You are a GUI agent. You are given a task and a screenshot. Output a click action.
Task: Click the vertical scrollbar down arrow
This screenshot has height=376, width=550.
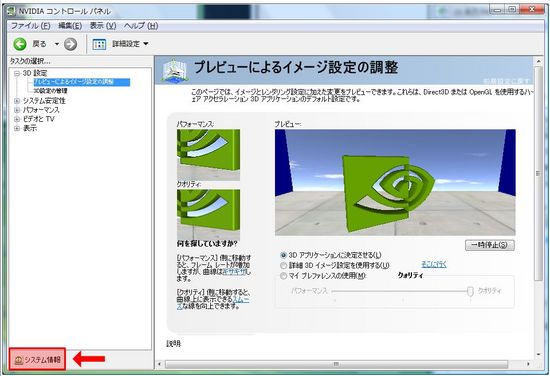[x=539, y=355]
